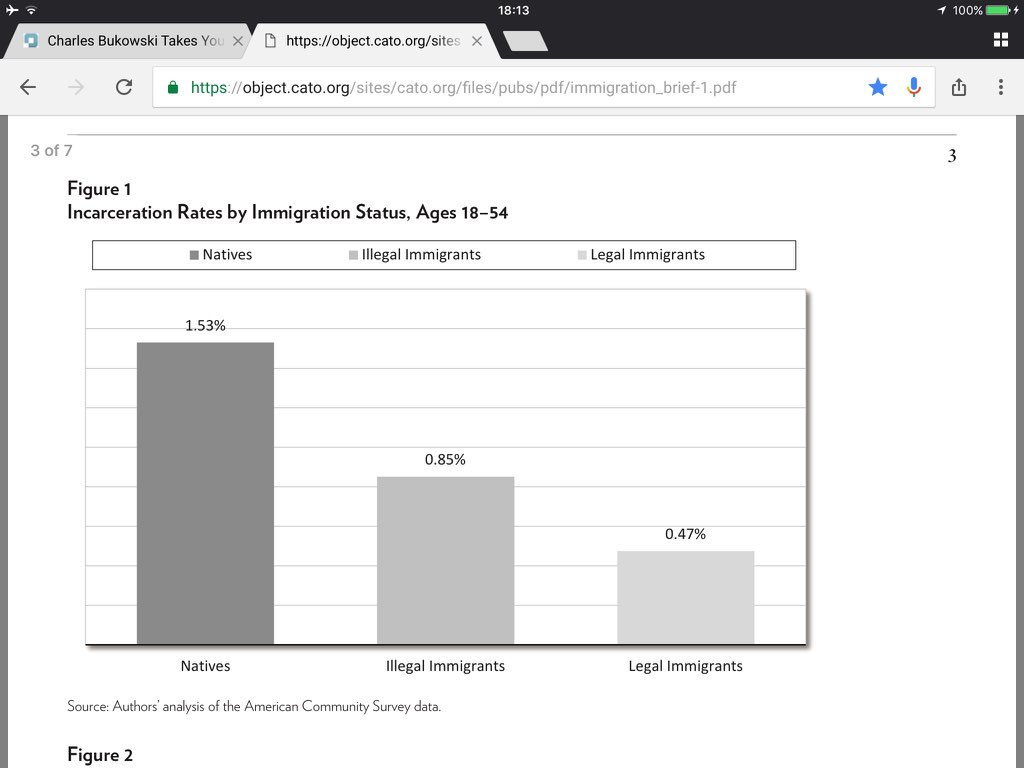Click the location services arrow icon
The height and width of the screenshot is (768, 1024).
[942, 10]
